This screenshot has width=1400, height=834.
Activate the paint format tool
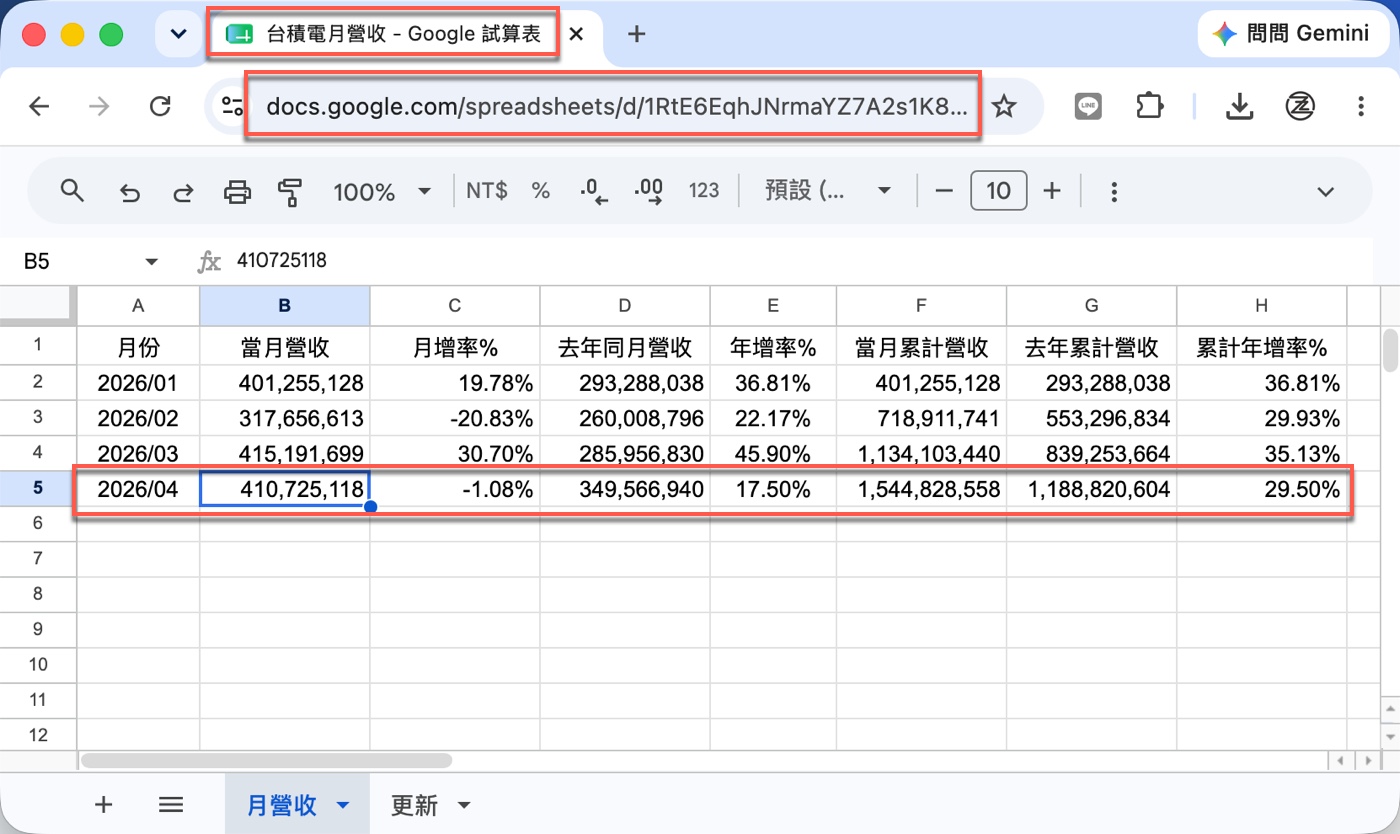pyautogui.click(x=291, y=191)
